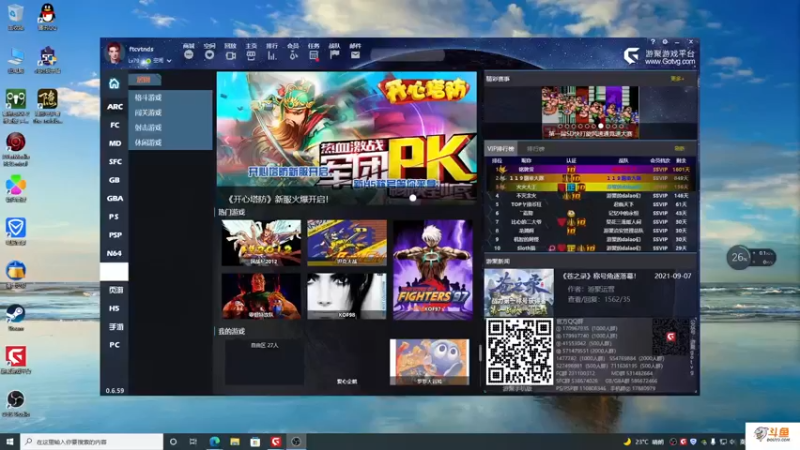The image size is (800, 450).
Task: Open Microsoft Edge from the taskbar
Action: pos(214,442)
